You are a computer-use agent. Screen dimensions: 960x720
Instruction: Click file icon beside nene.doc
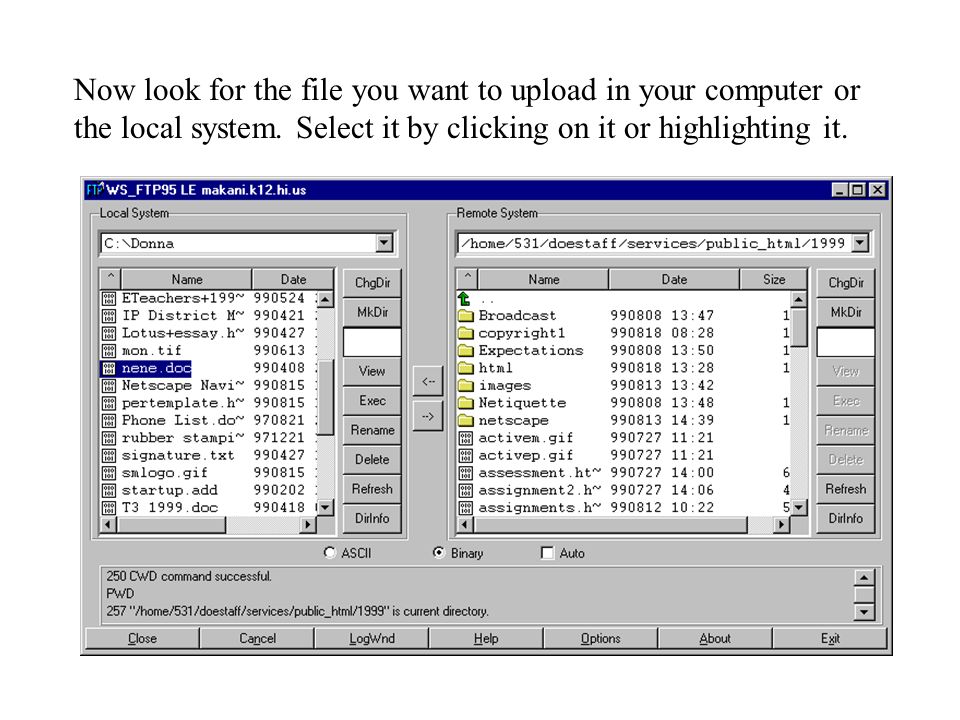point(109,369)
